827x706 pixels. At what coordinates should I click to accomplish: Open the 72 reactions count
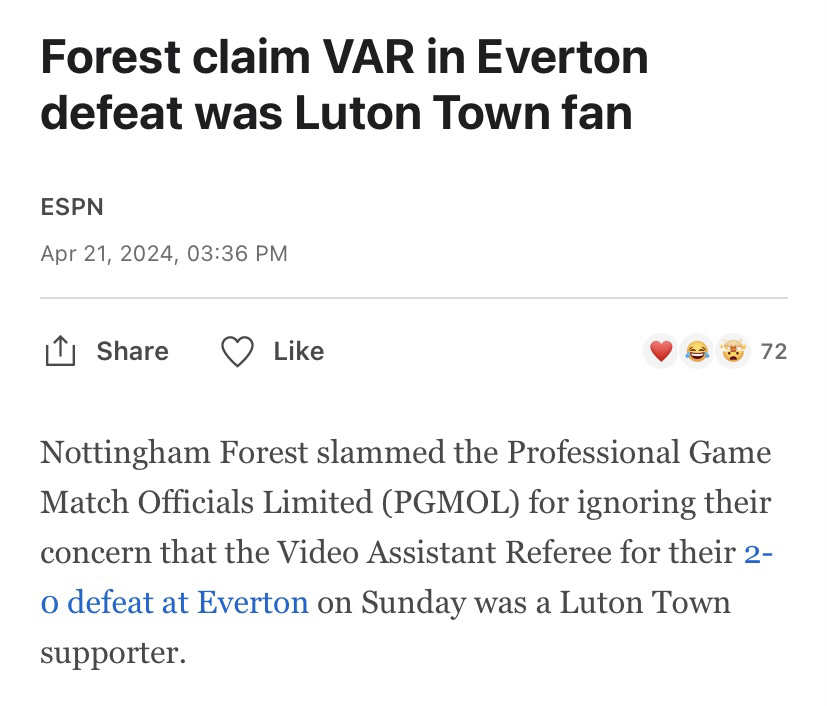[x=774, y=352]
